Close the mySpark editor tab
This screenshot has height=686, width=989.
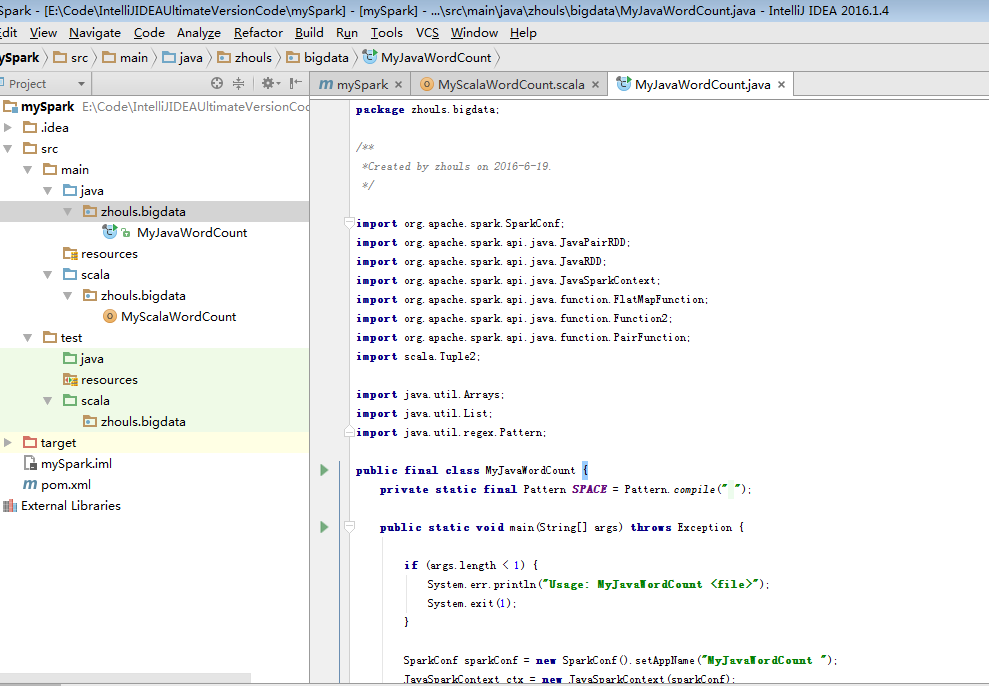pyautogui.click(x=398, y=84)
